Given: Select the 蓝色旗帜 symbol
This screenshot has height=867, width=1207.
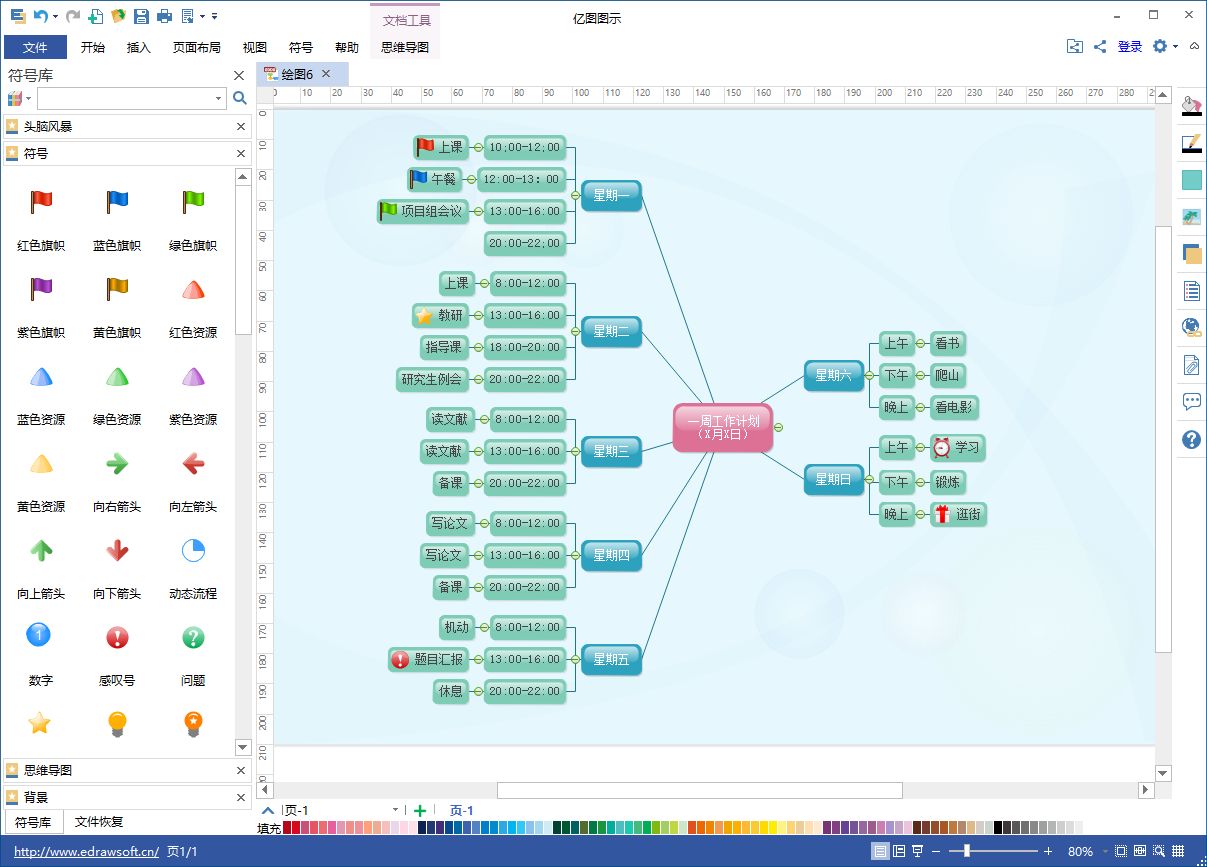Looking at the screenshot, I should (117, 203).
